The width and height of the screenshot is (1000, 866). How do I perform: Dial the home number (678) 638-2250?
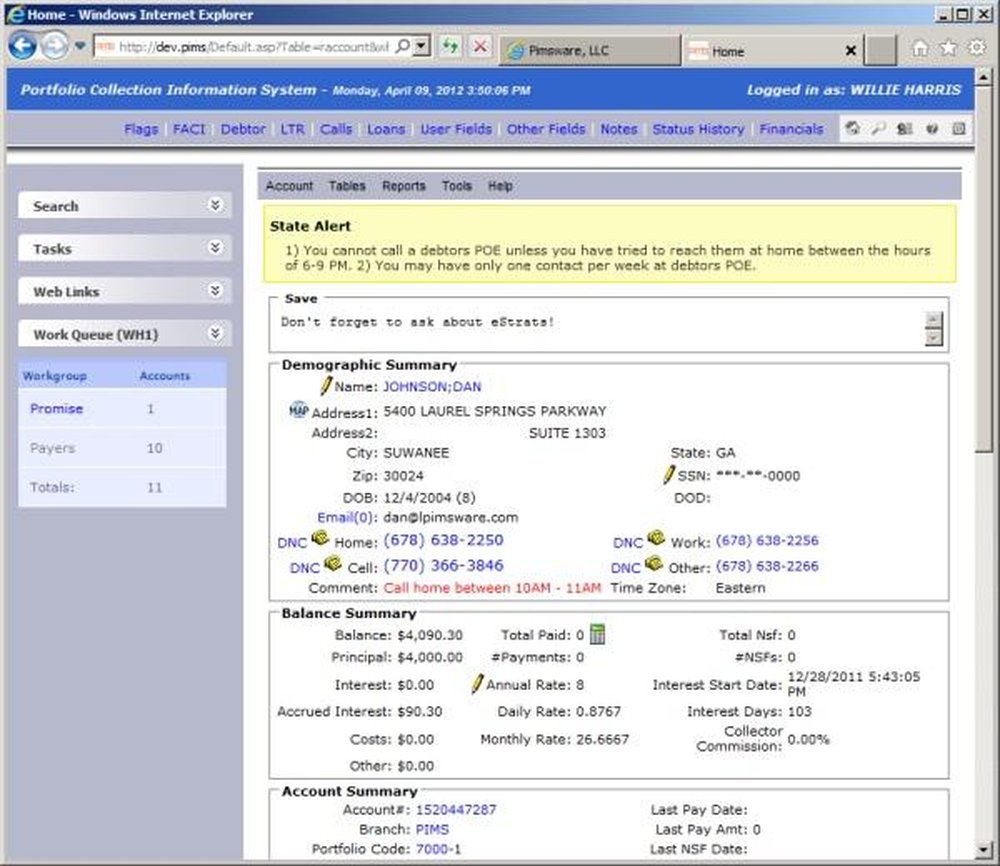443,540
